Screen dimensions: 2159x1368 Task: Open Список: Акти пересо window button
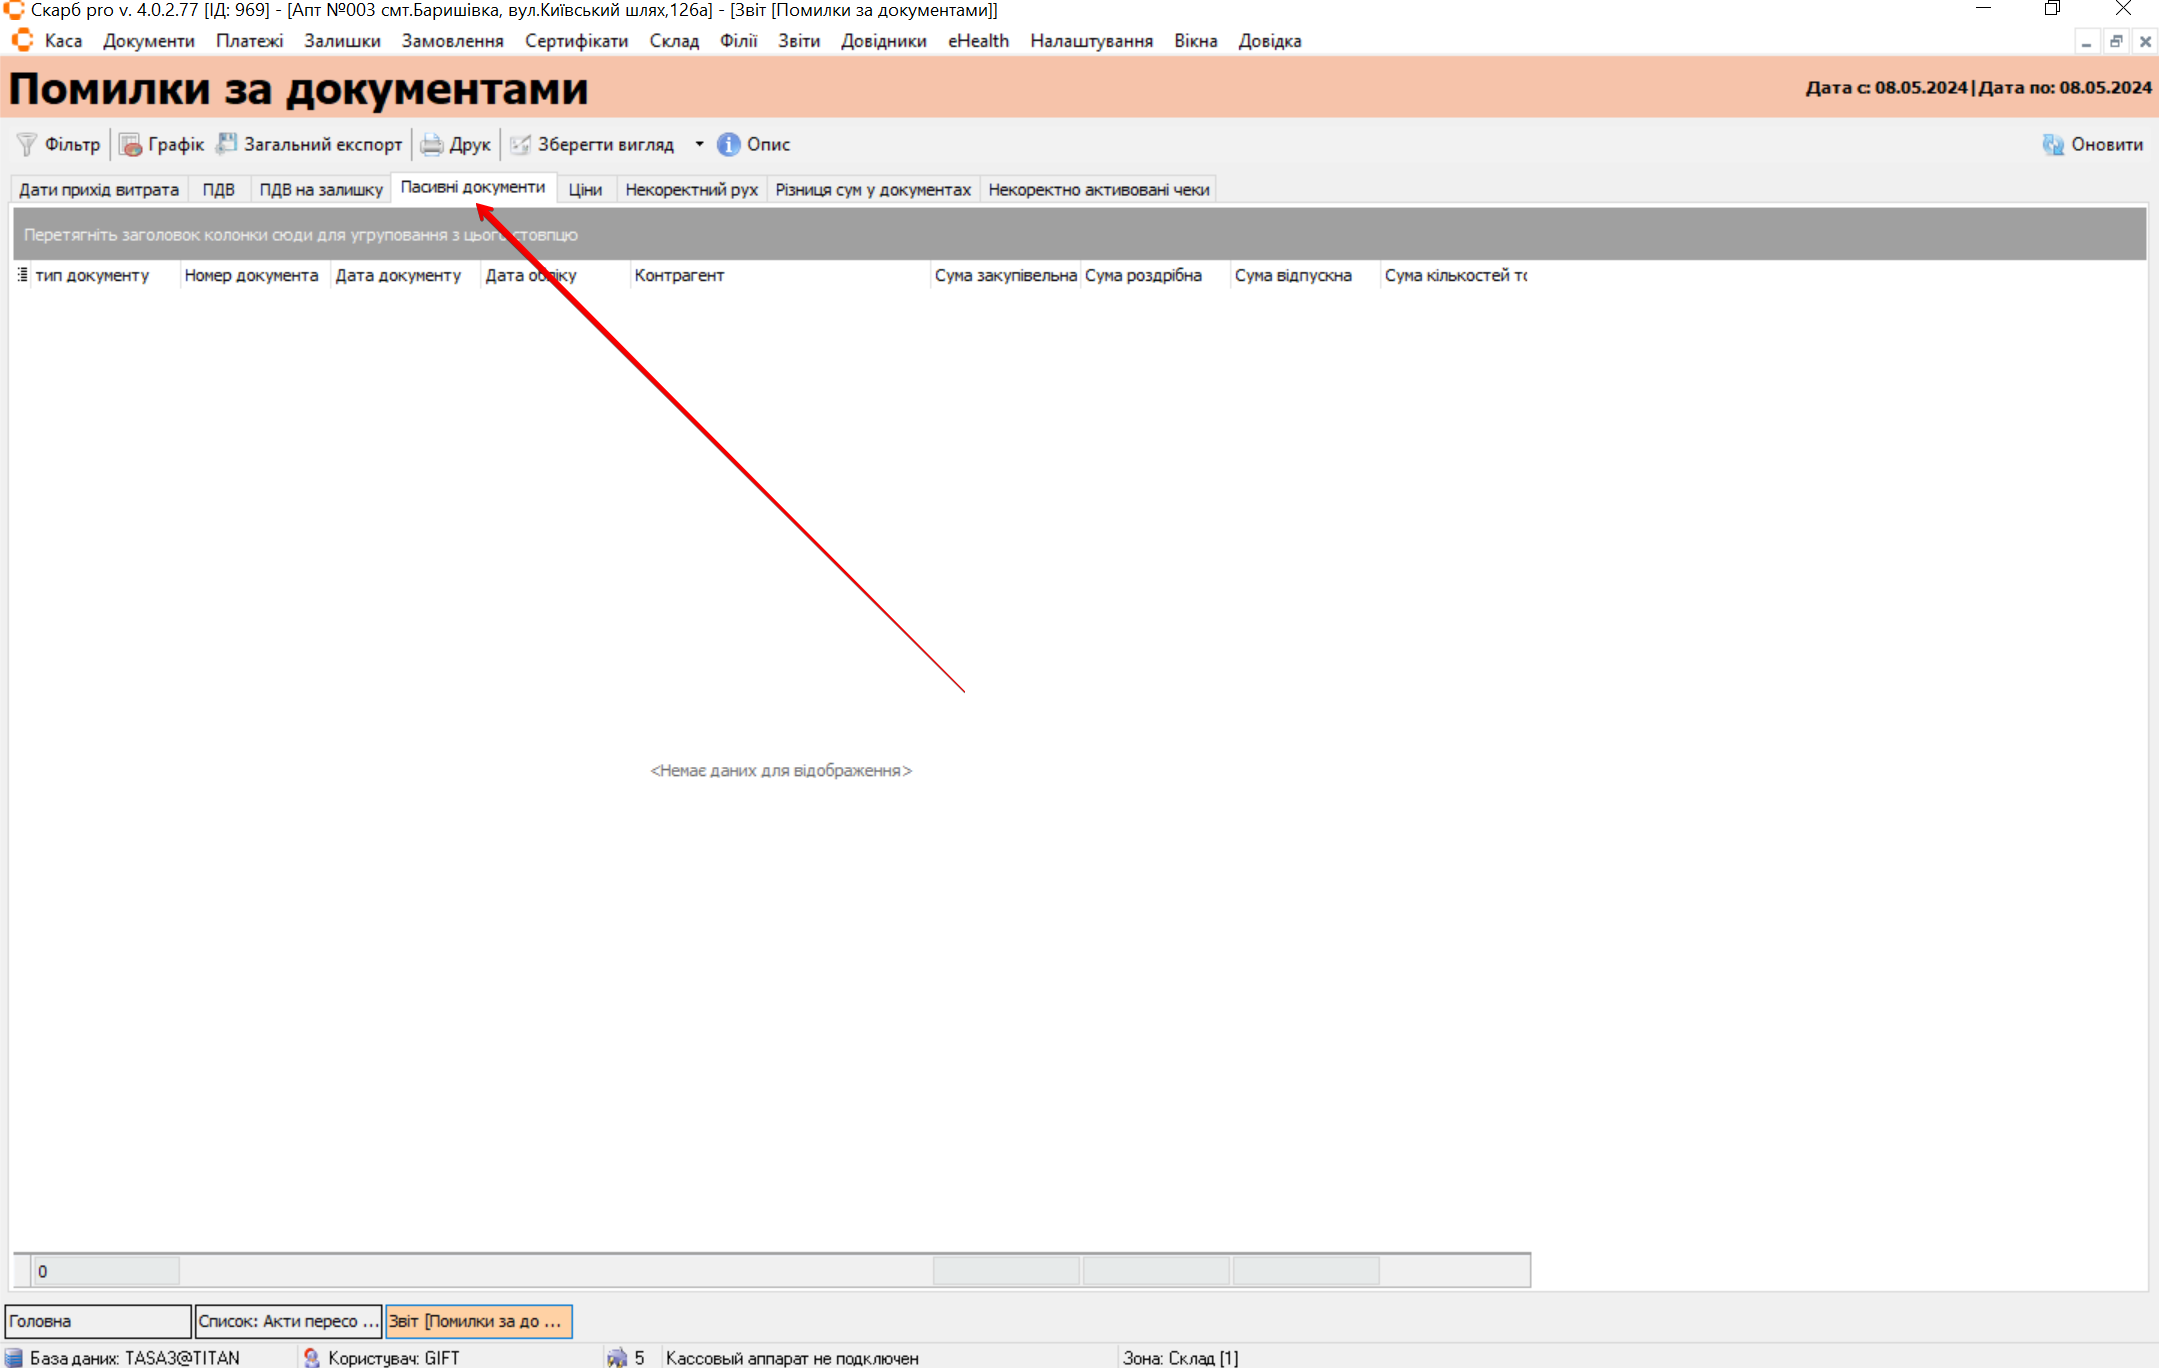coord(288,1321)
